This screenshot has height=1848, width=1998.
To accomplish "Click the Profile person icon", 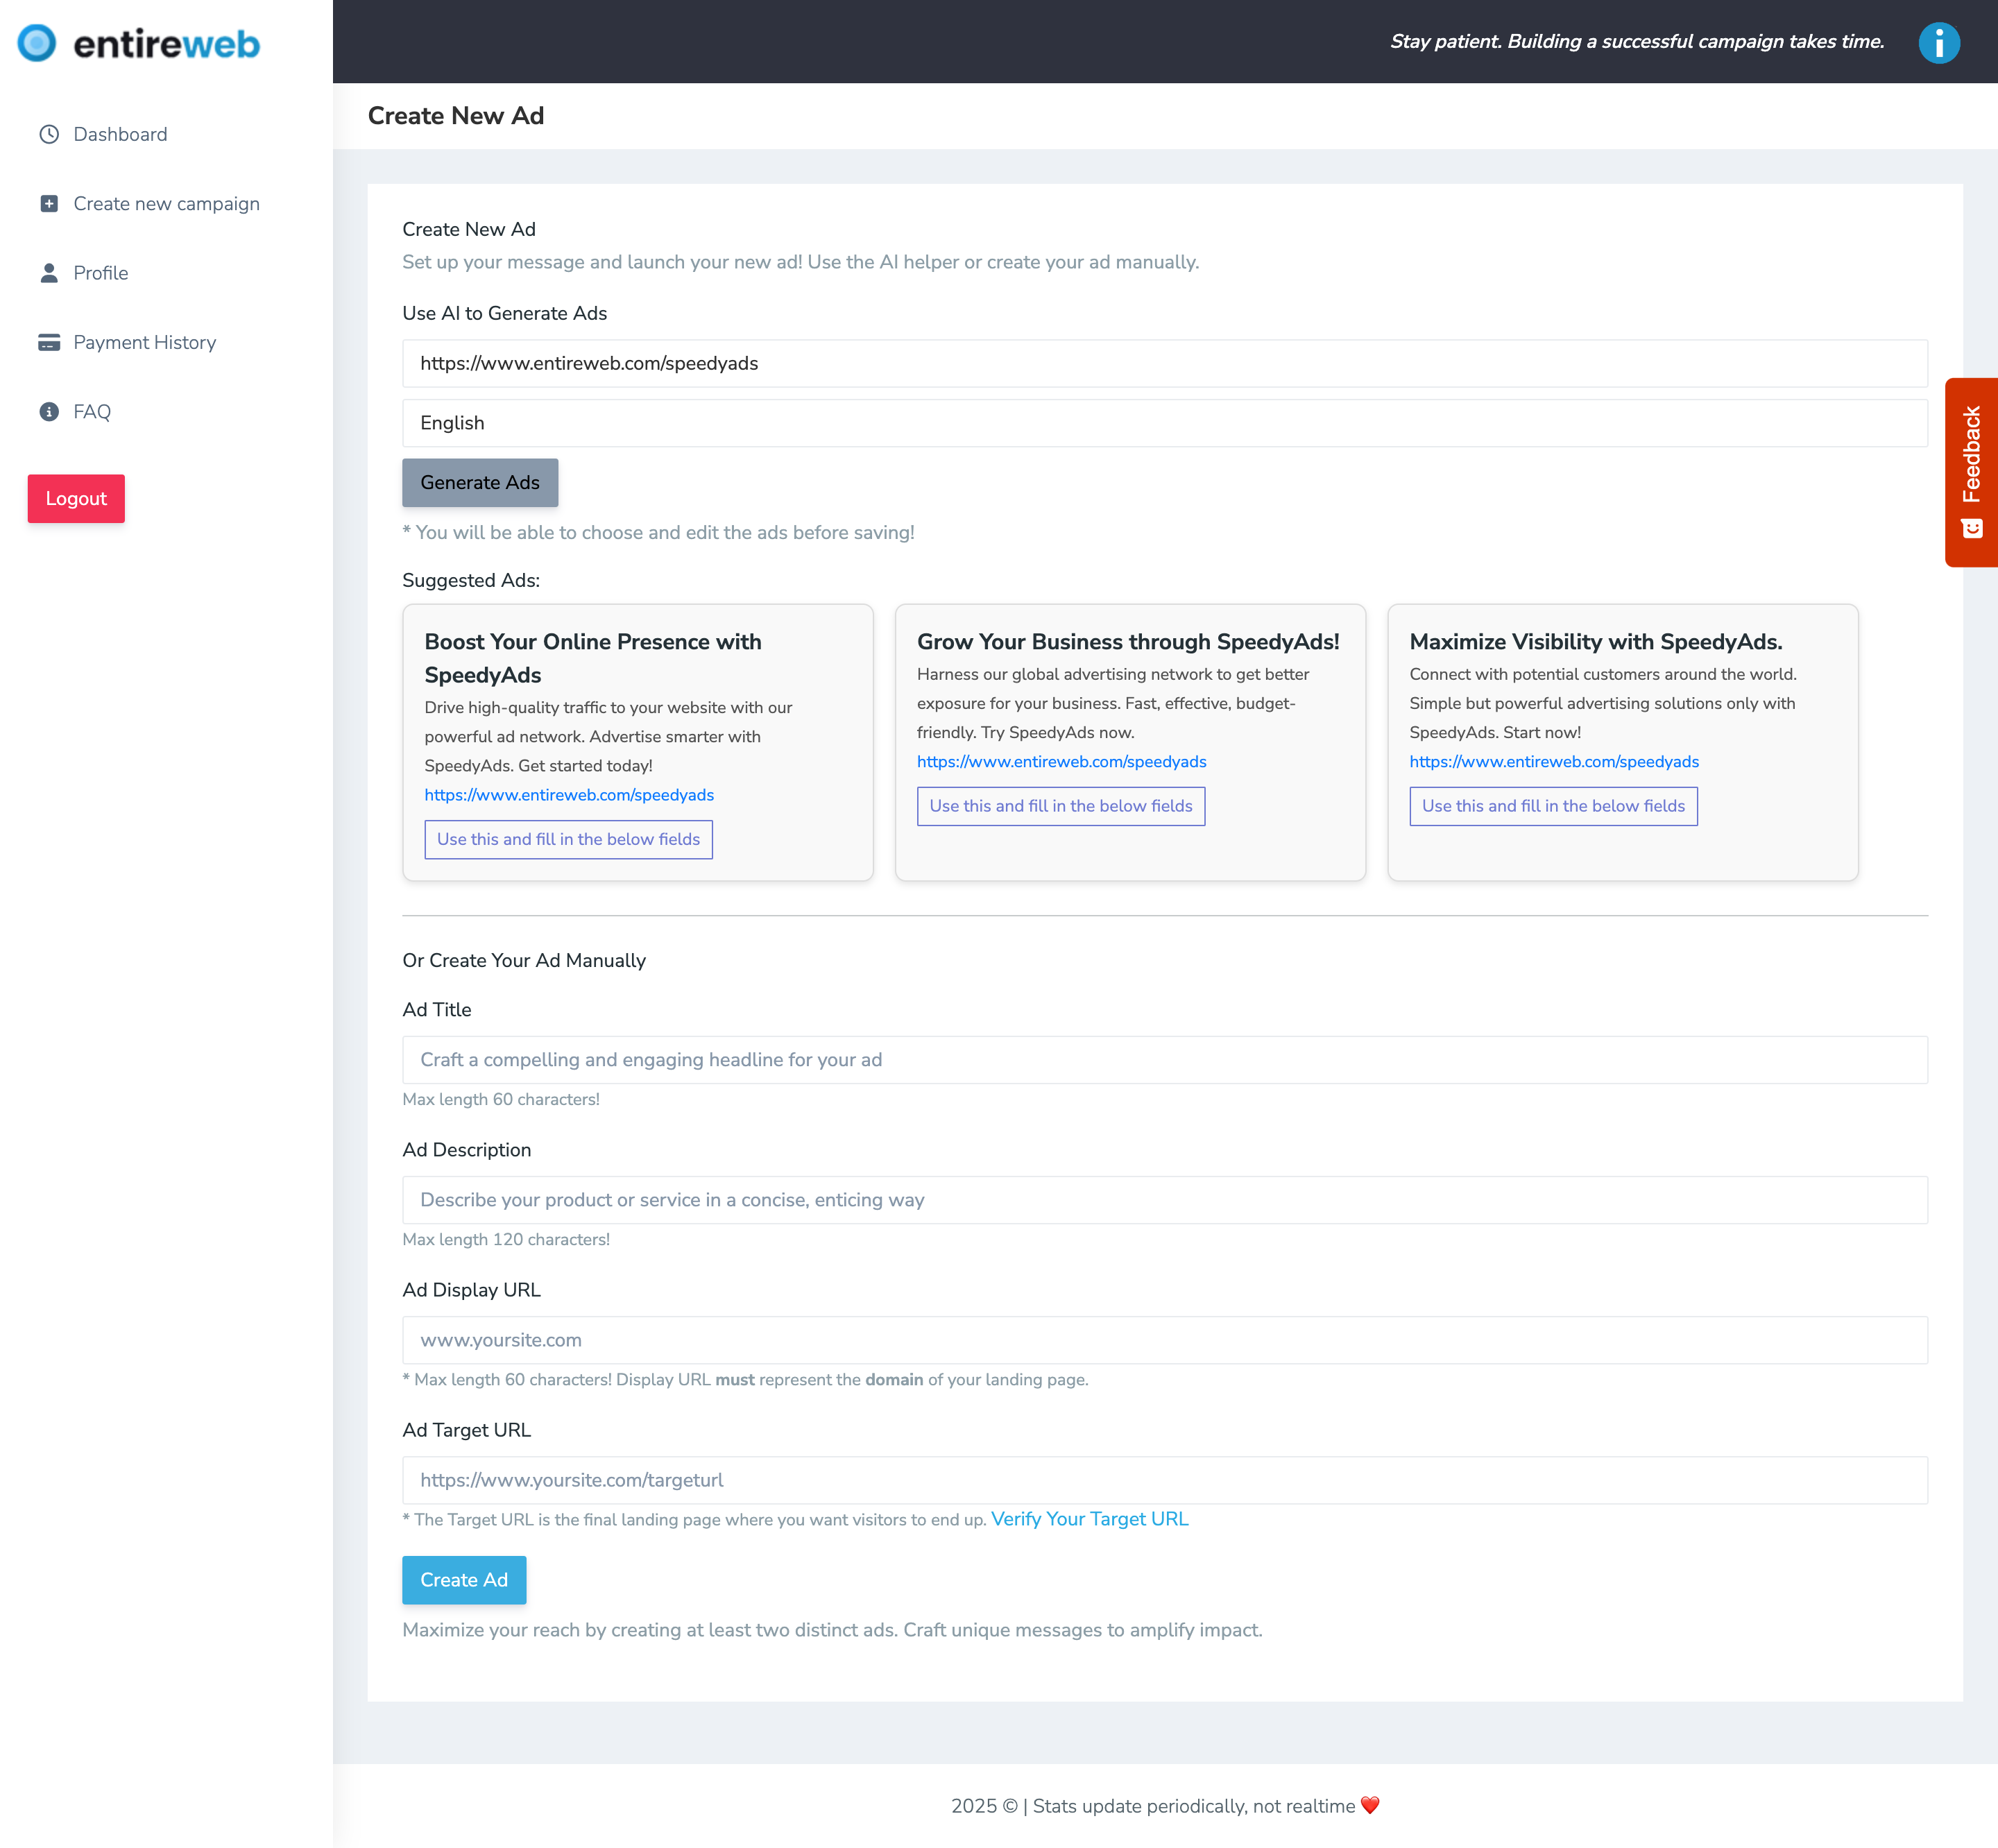I will click(x=49, y=273).
